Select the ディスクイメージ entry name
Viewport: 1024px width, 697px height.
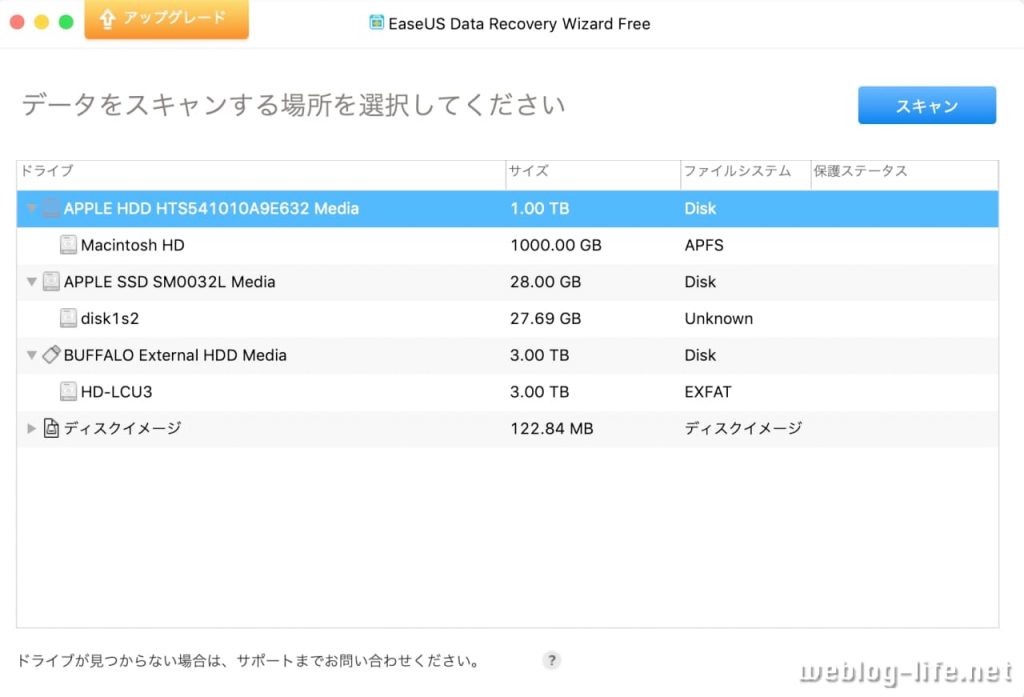click(123, 428)
